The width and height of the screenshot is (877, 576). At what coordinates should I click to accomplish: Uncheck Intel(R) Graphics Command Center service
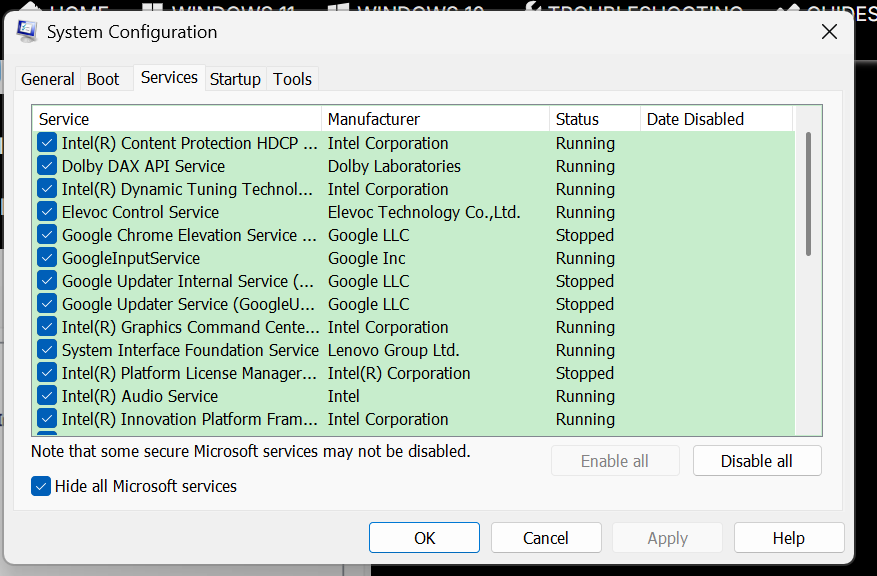46,326
